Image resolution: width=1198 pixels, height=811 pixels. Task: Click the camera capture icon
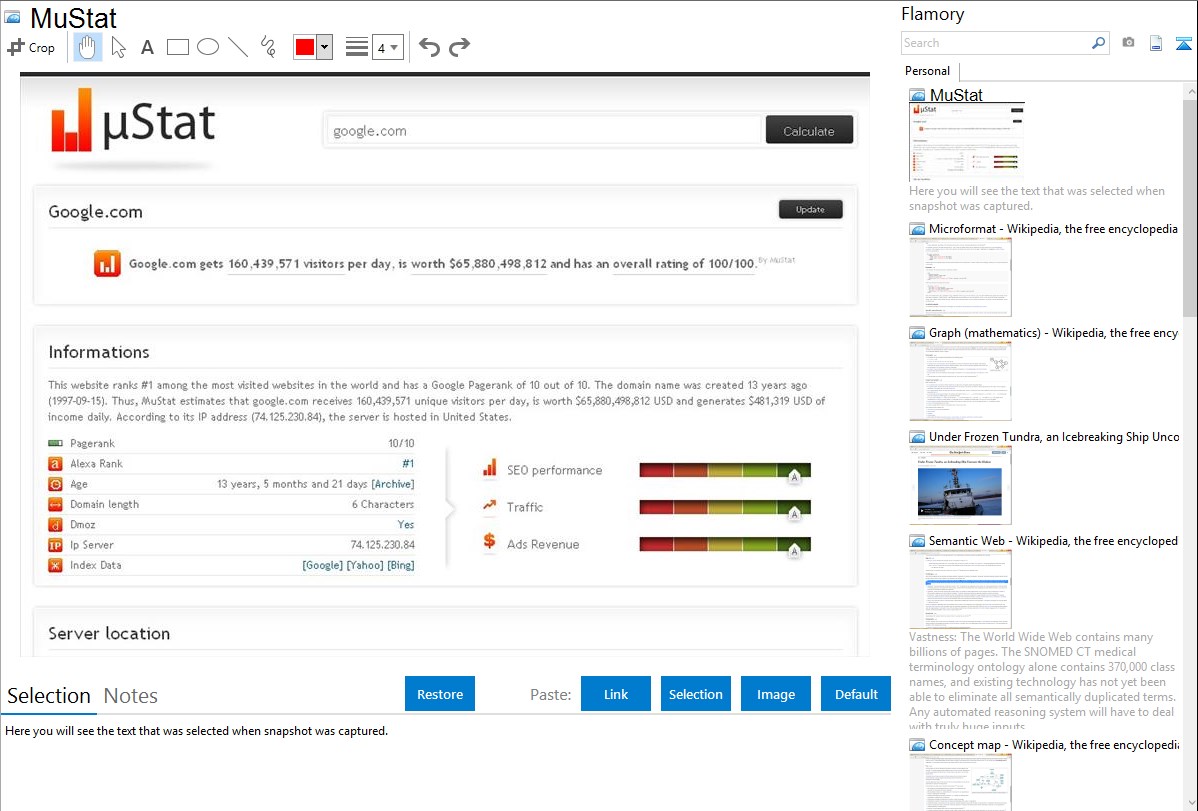(x=1128, y=43)
